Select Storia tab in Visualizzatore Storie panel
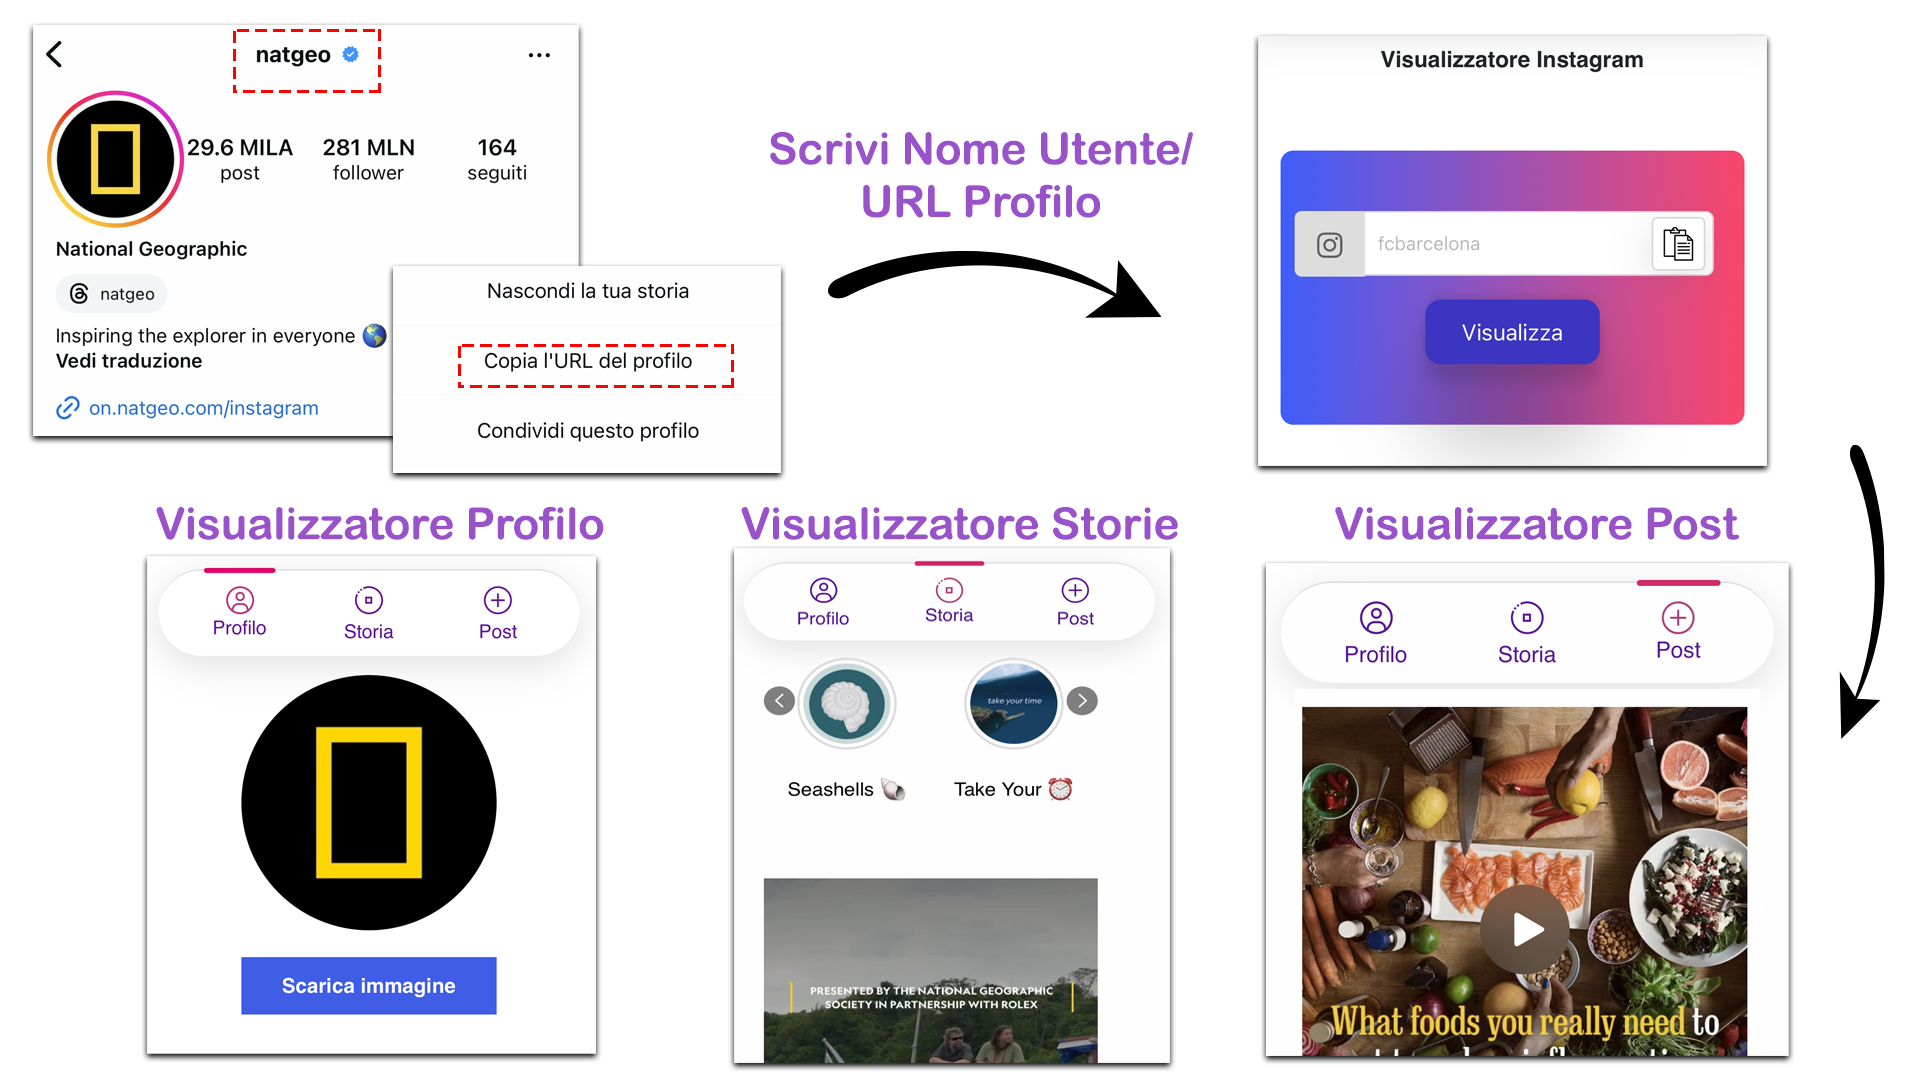Image resolution: width=1920 pixels, height=1080 pixels. coord(949,601)
